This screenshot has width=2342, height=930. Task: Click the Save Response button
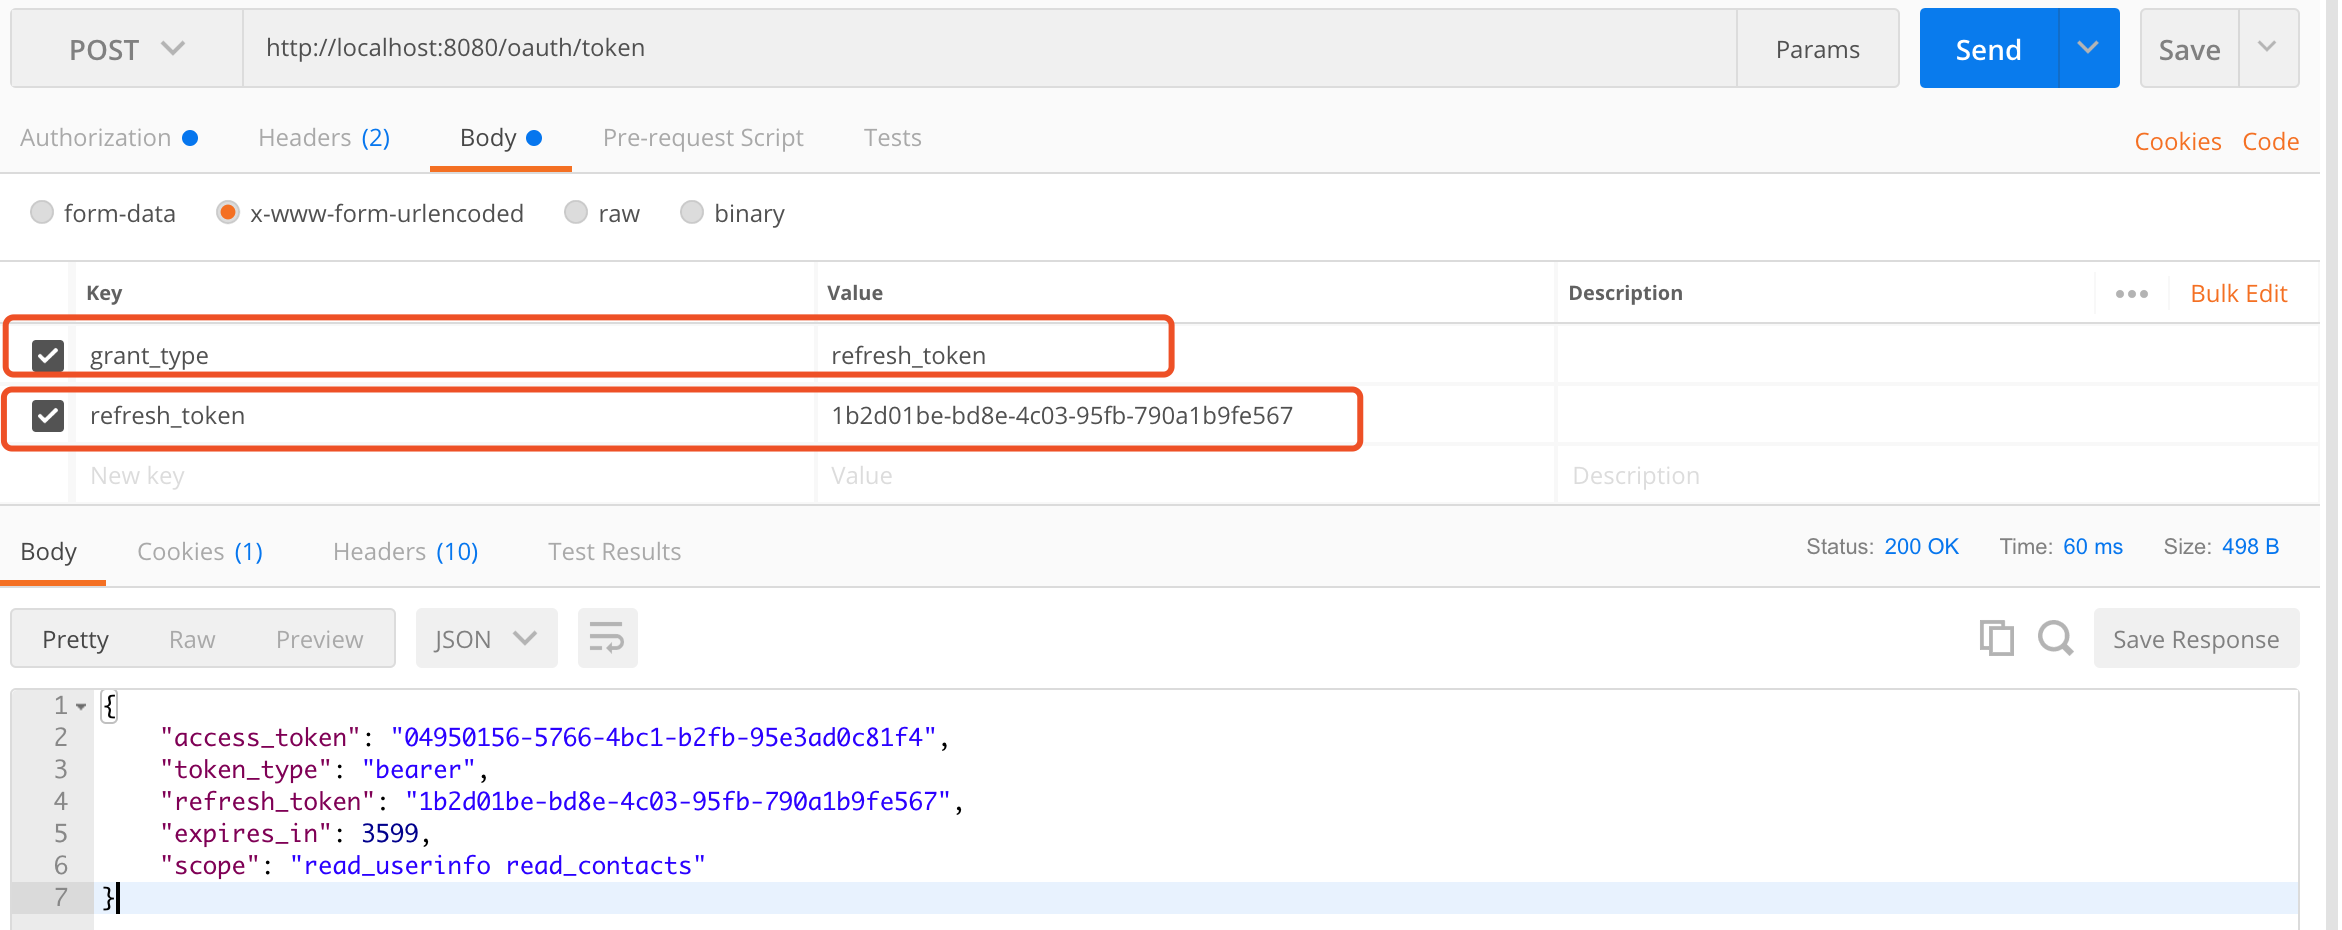[x=2195, y=639]
